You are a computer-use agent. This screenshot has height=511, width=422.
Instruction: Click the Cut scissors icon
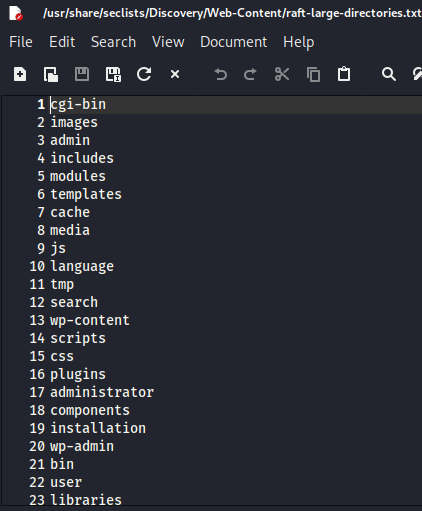(x=282, y=74)
